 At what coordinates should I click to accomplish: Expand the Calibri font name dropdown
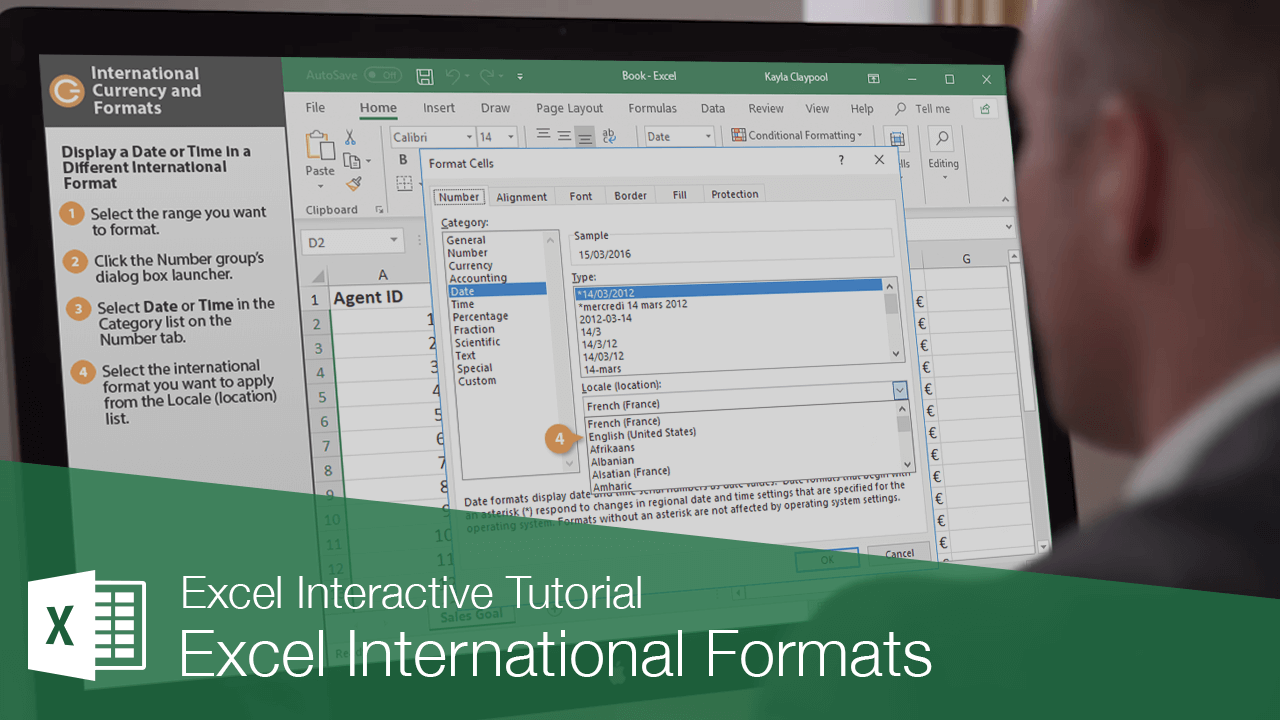point(469,137)
